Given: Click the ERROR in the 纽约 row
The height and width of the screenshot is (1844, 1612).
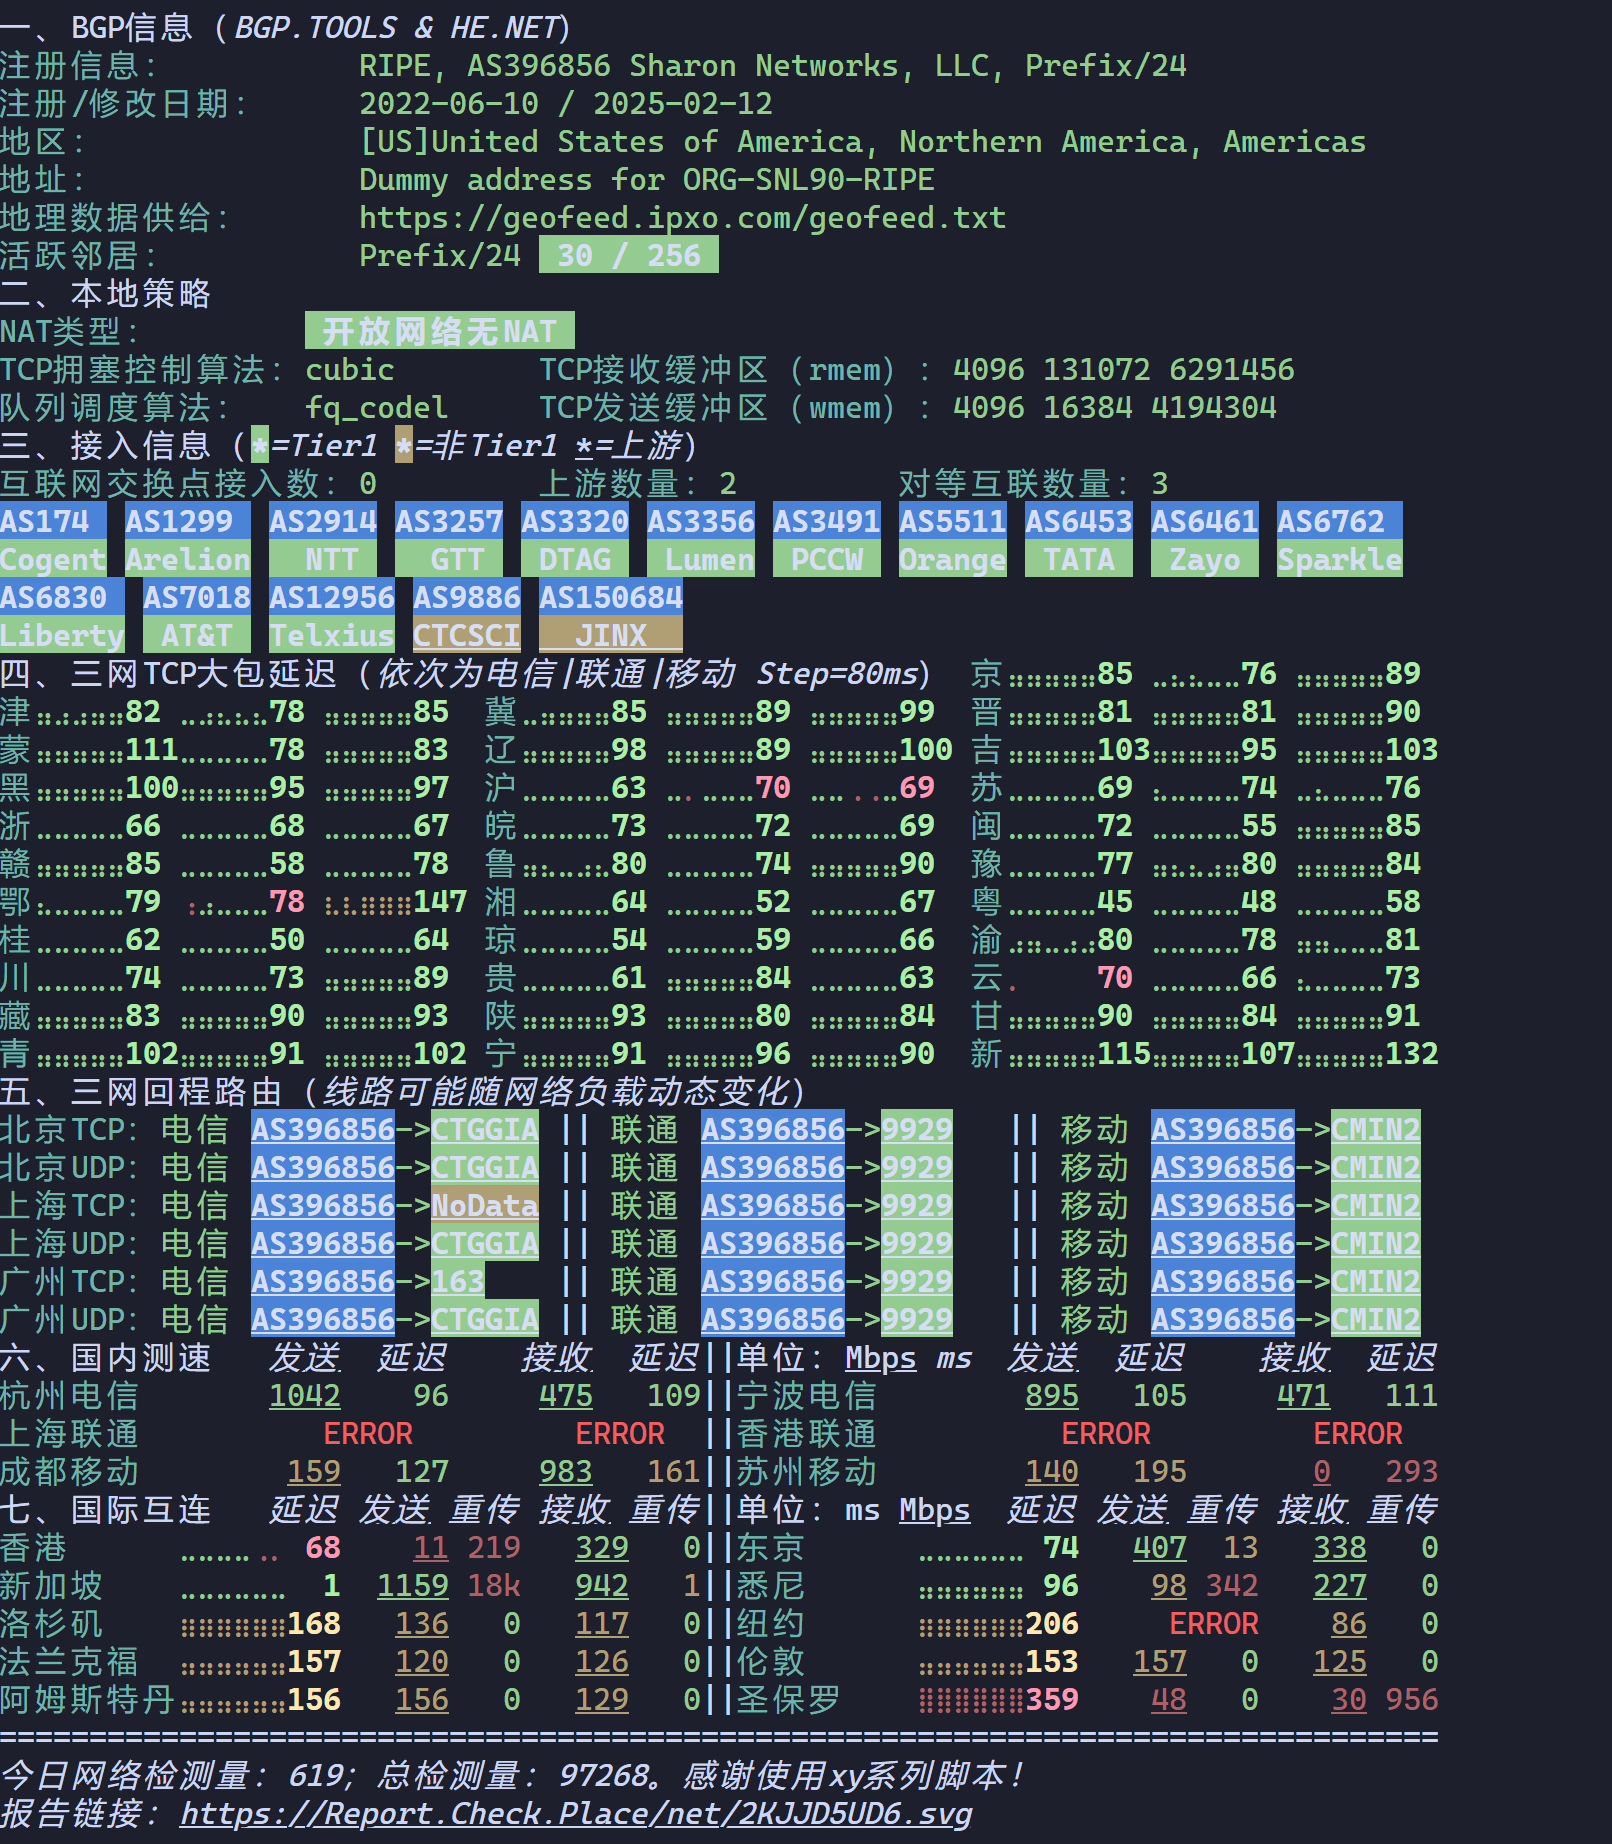Looking at the screenshot, I should click(1214, 1624).
